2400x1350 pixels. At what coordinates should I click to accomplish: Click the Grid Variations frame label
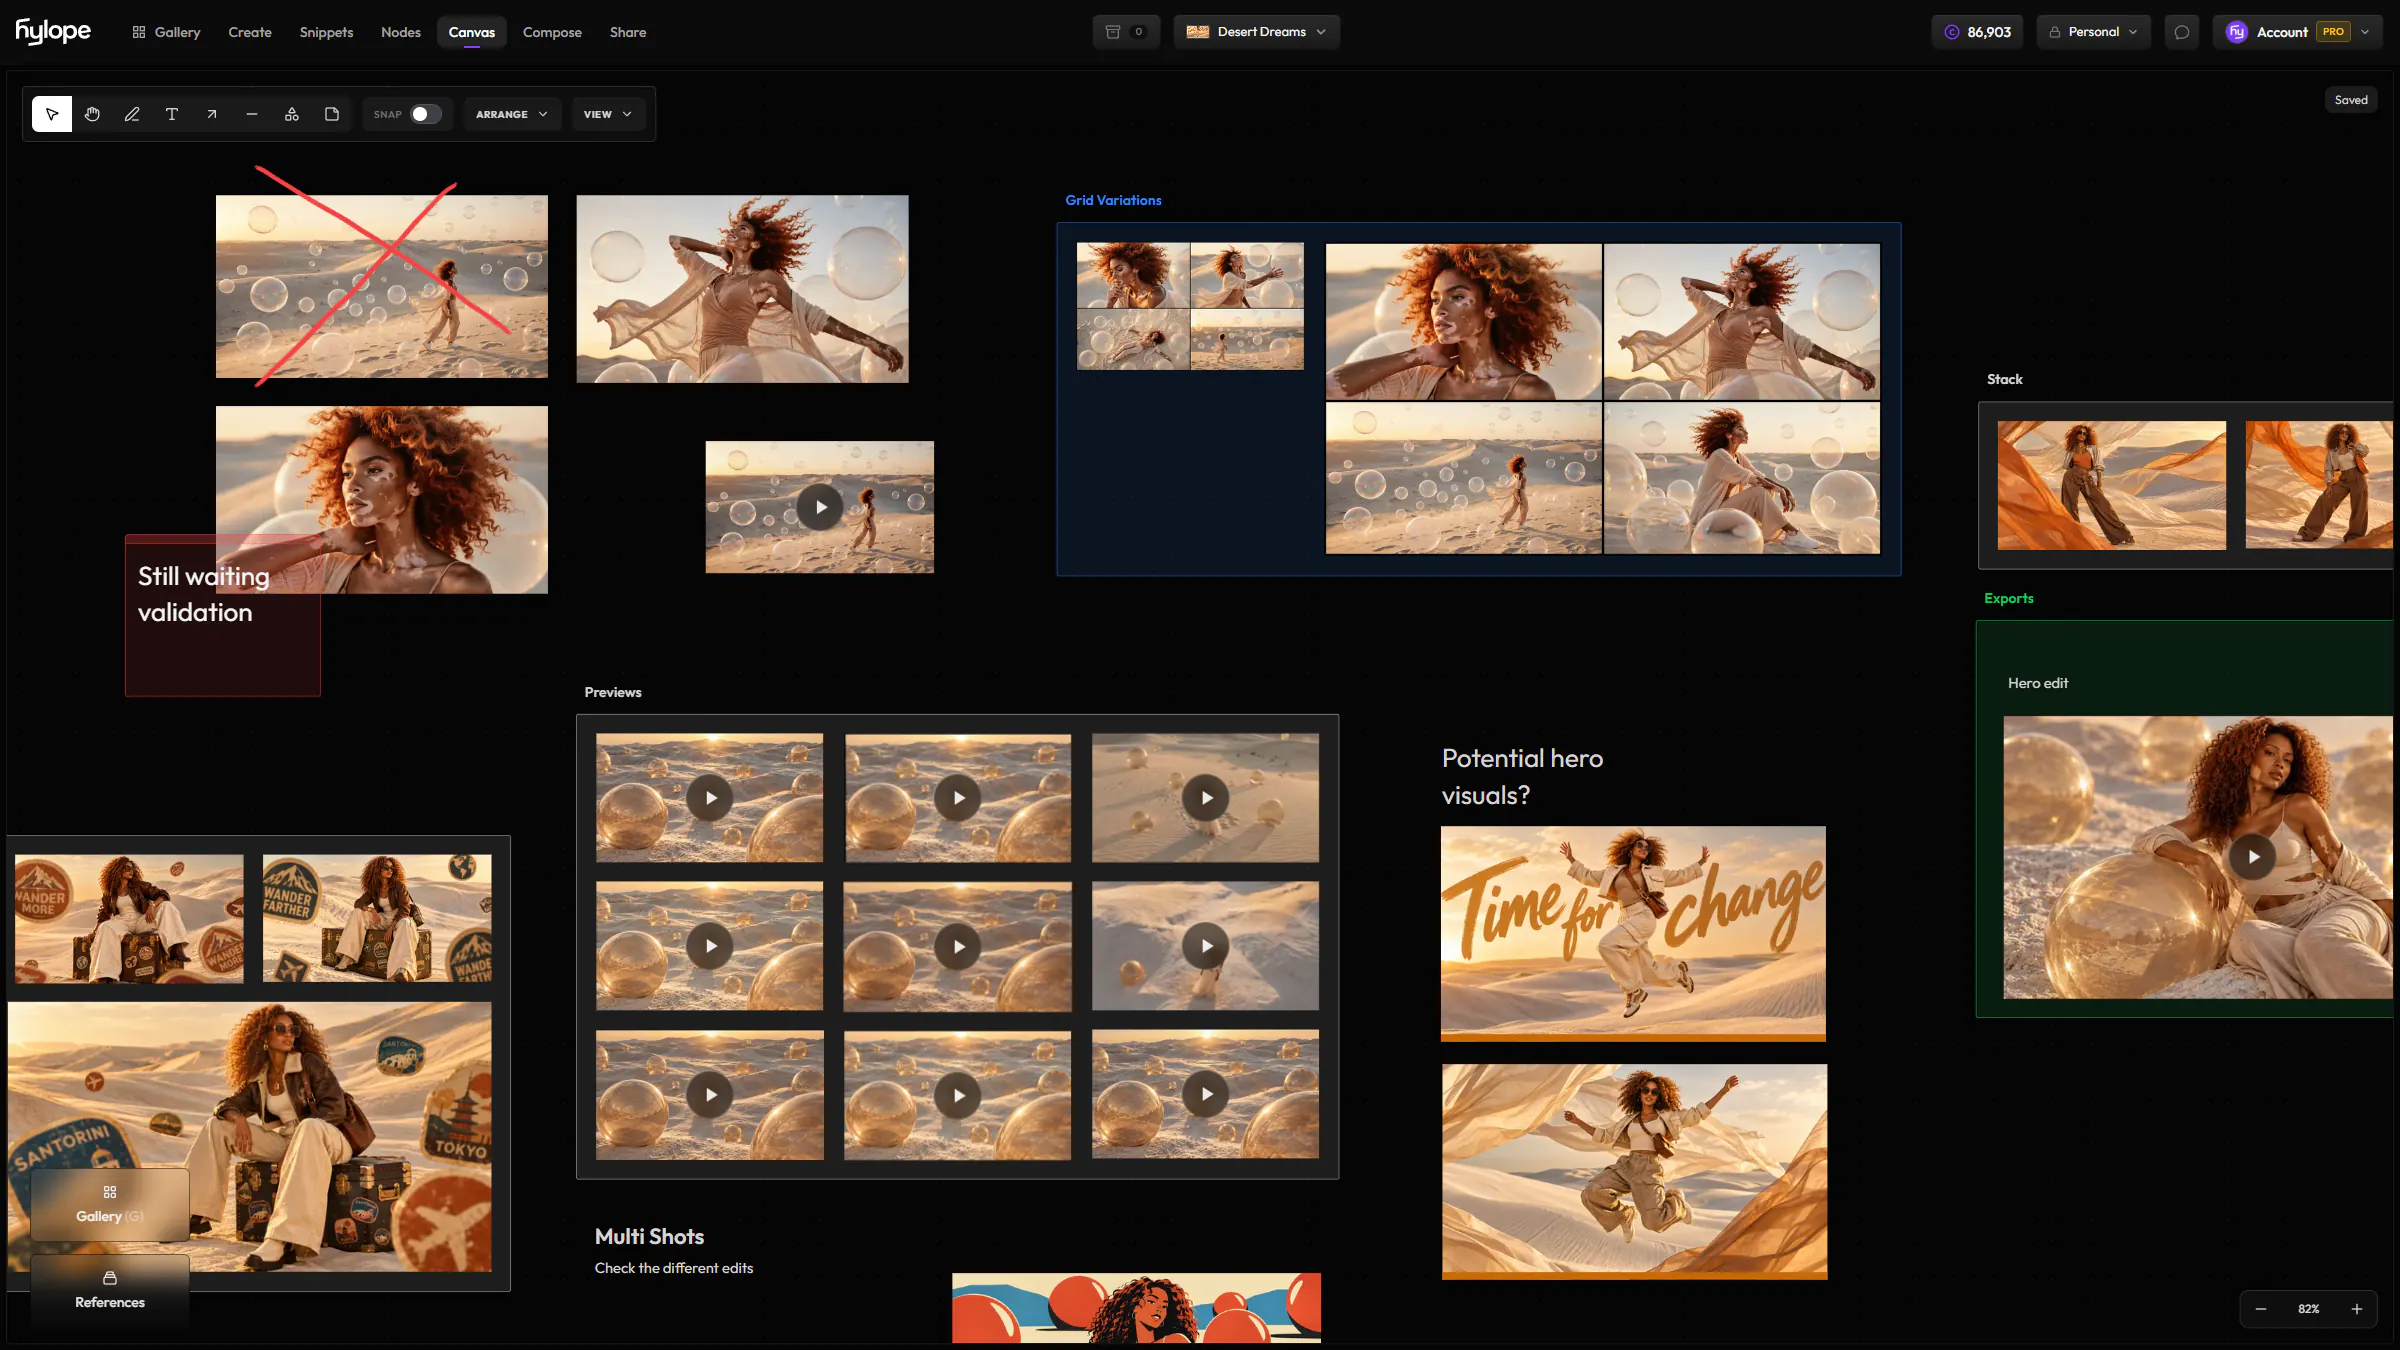[x=1113, y=200]
